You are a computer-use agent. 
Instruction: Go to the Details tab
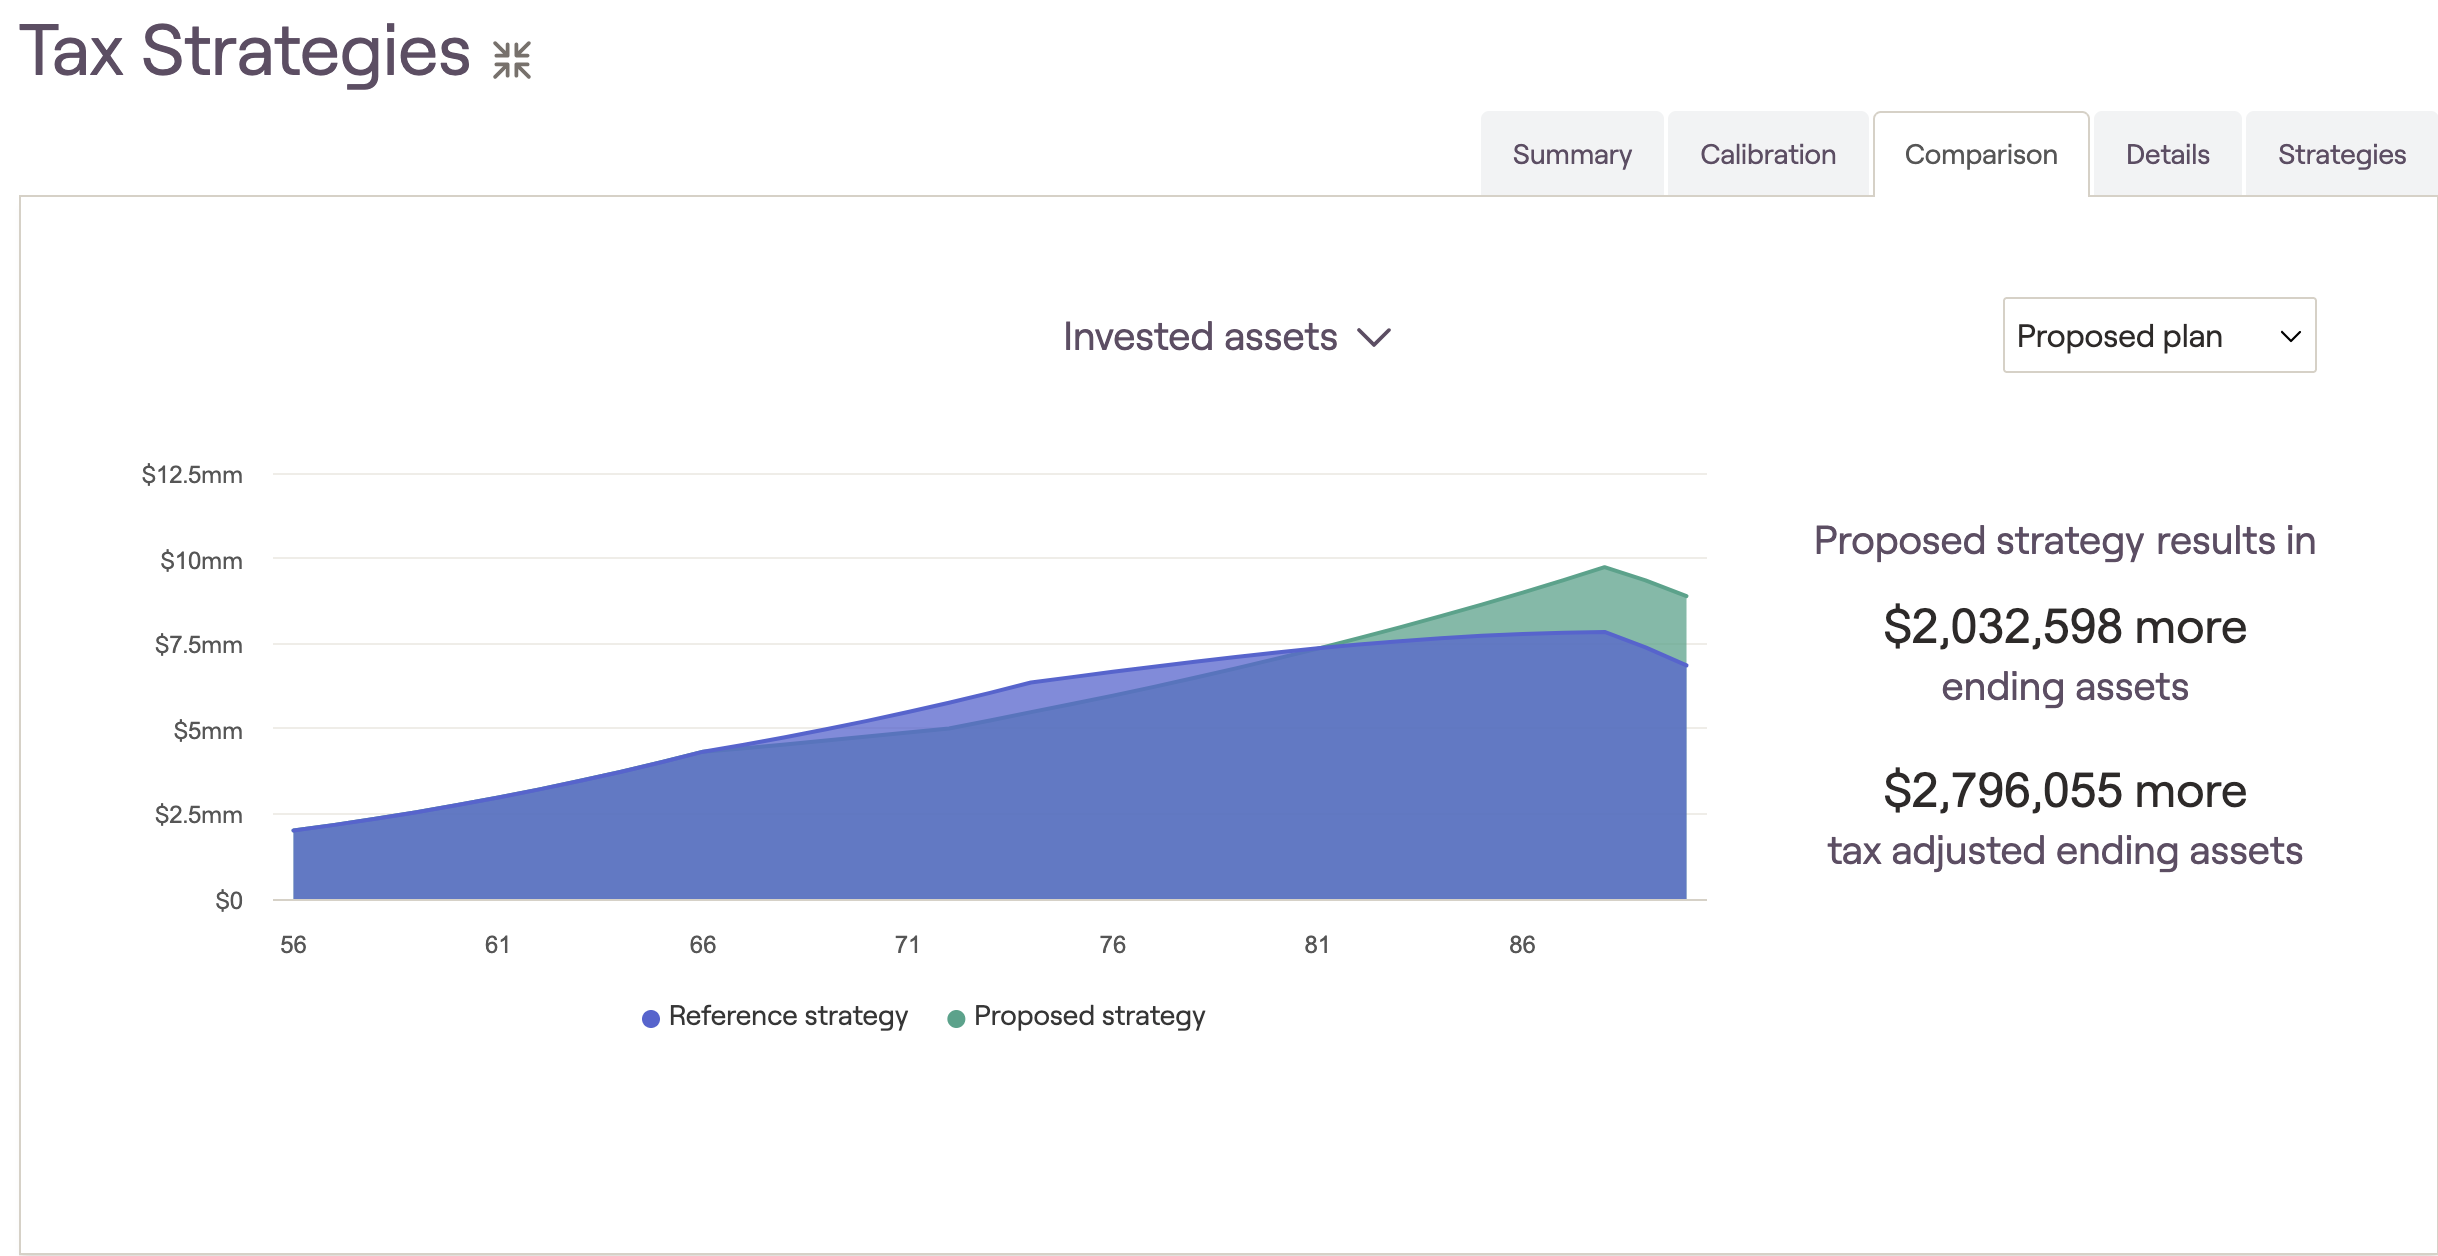coord(2167,154)
